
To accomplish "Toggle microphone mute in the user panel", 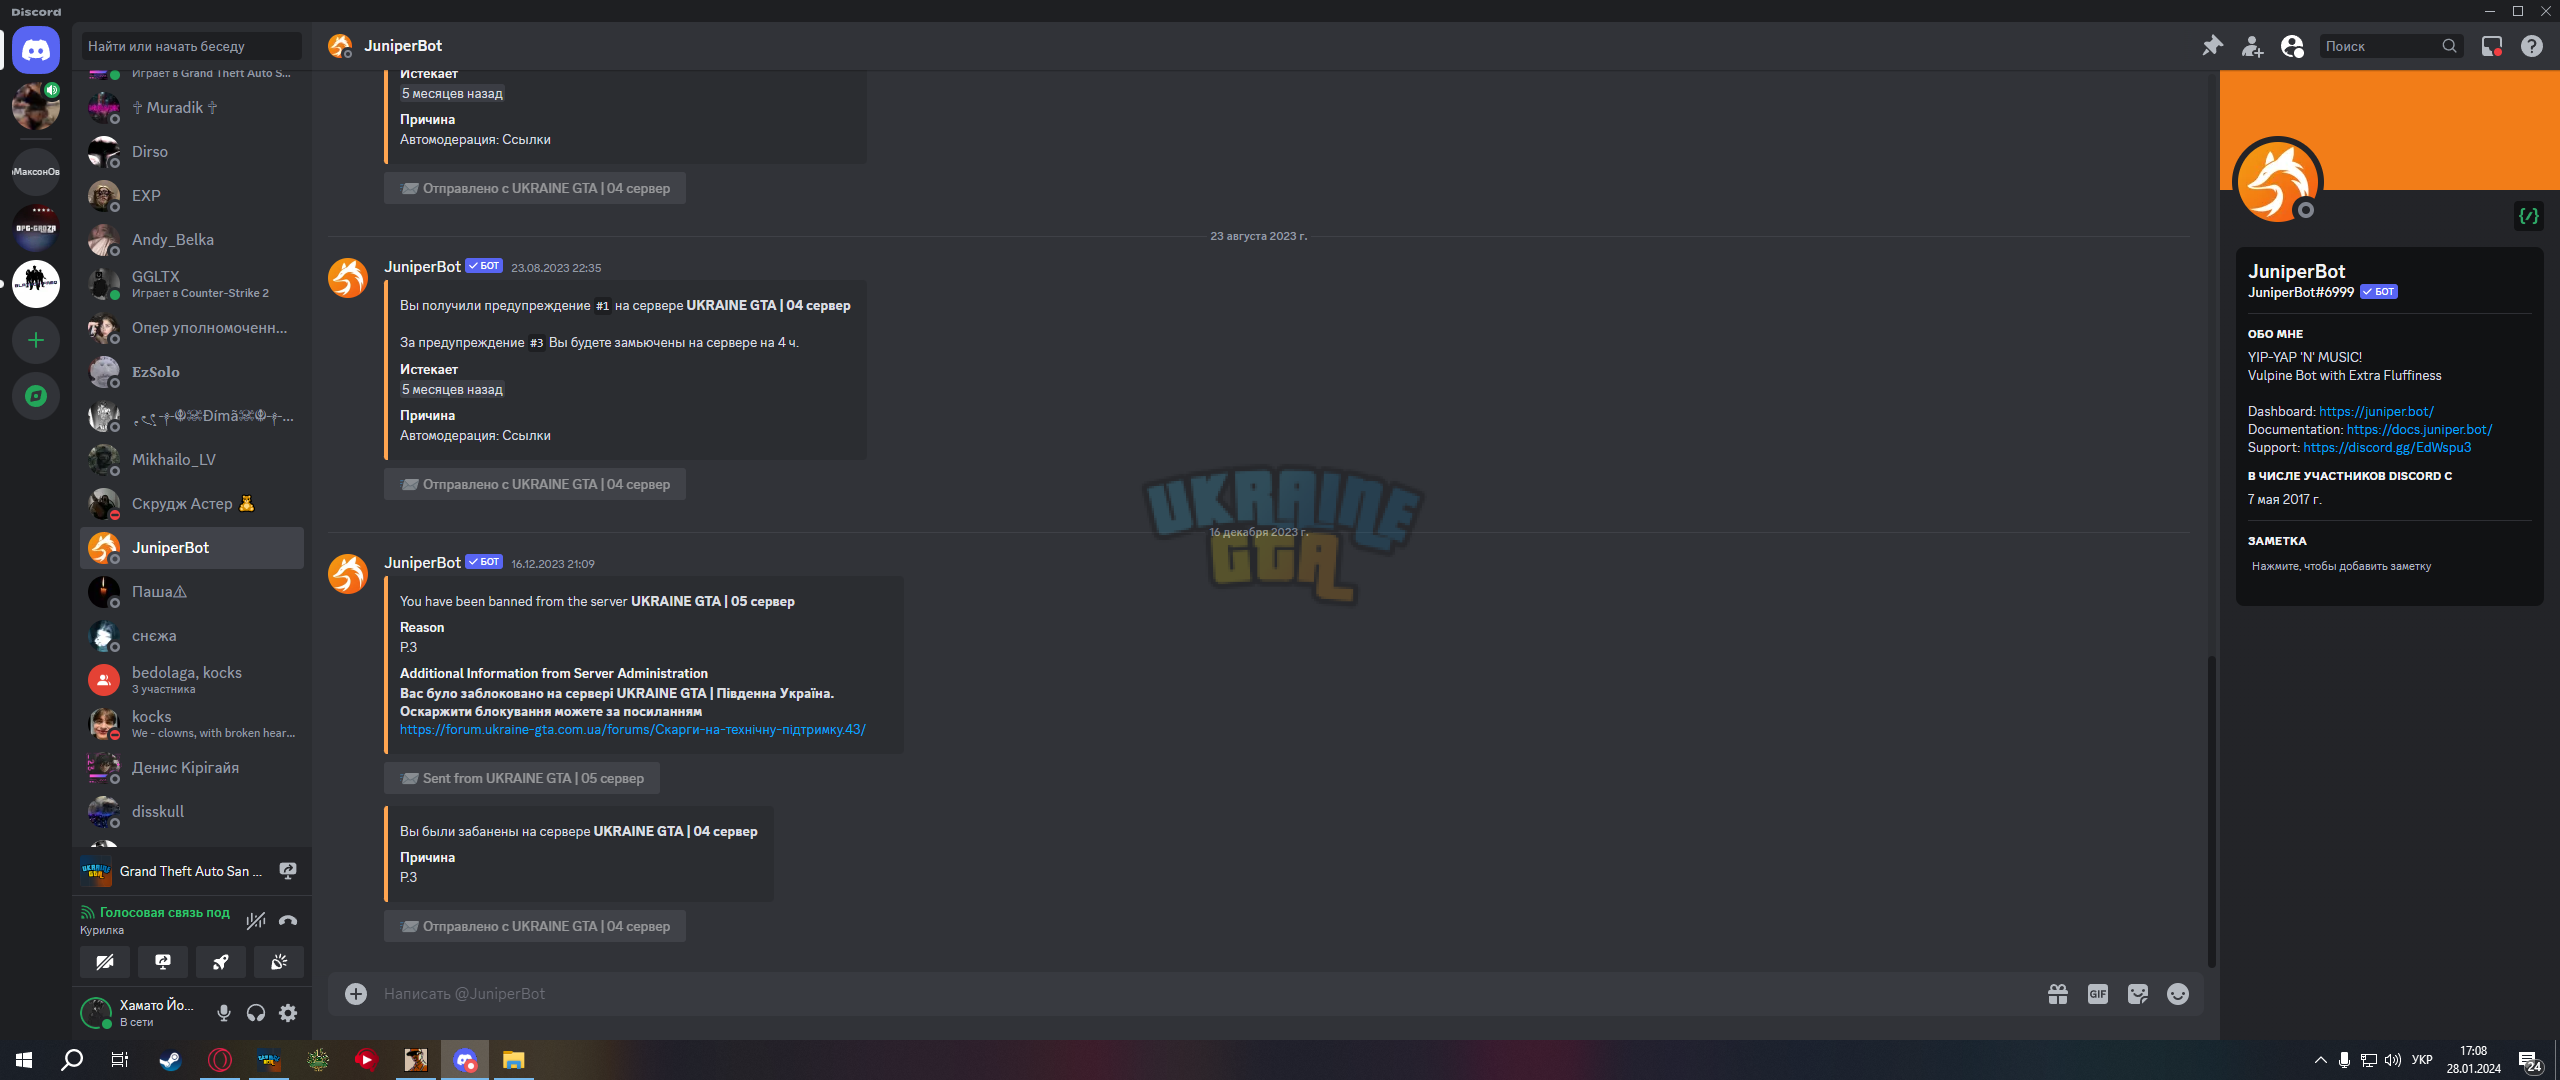I will 224,1013.
